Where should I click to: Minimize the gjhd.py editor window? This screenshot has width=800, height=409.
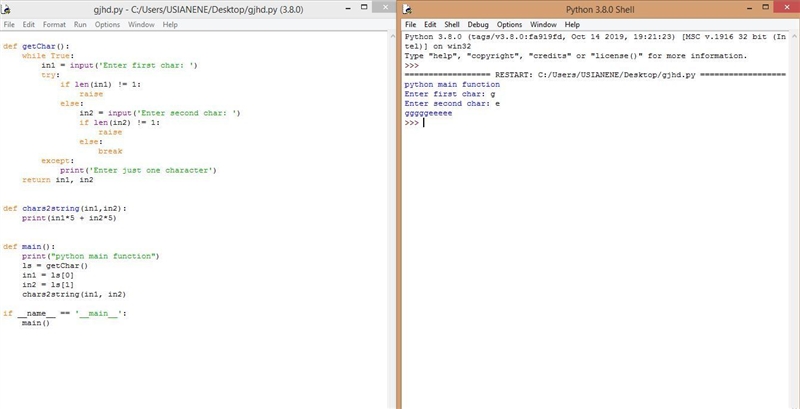pyautogui.click(x=347, y=8)
